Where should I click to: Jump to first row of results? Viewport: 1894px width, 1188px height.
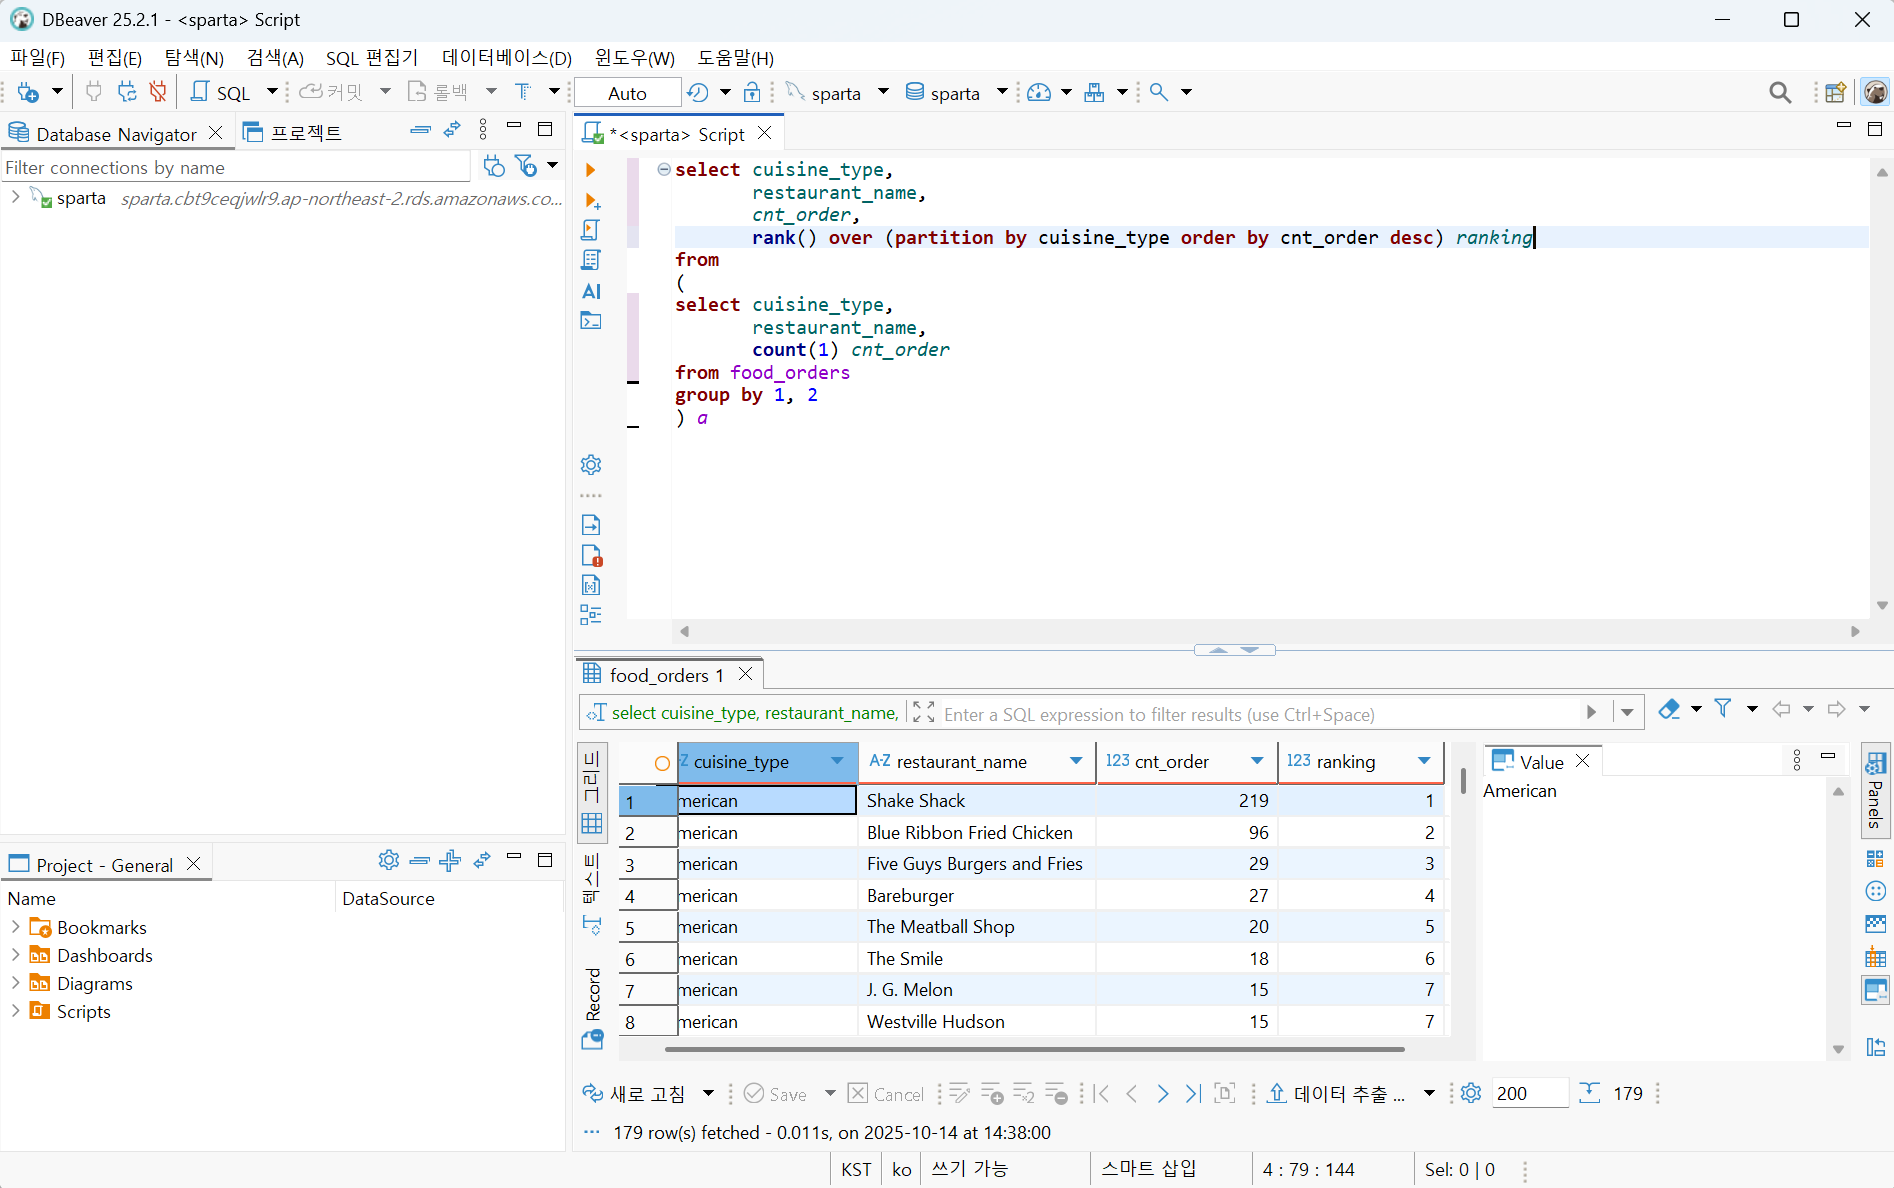pyautogui.click(x=1101, y=1094)
